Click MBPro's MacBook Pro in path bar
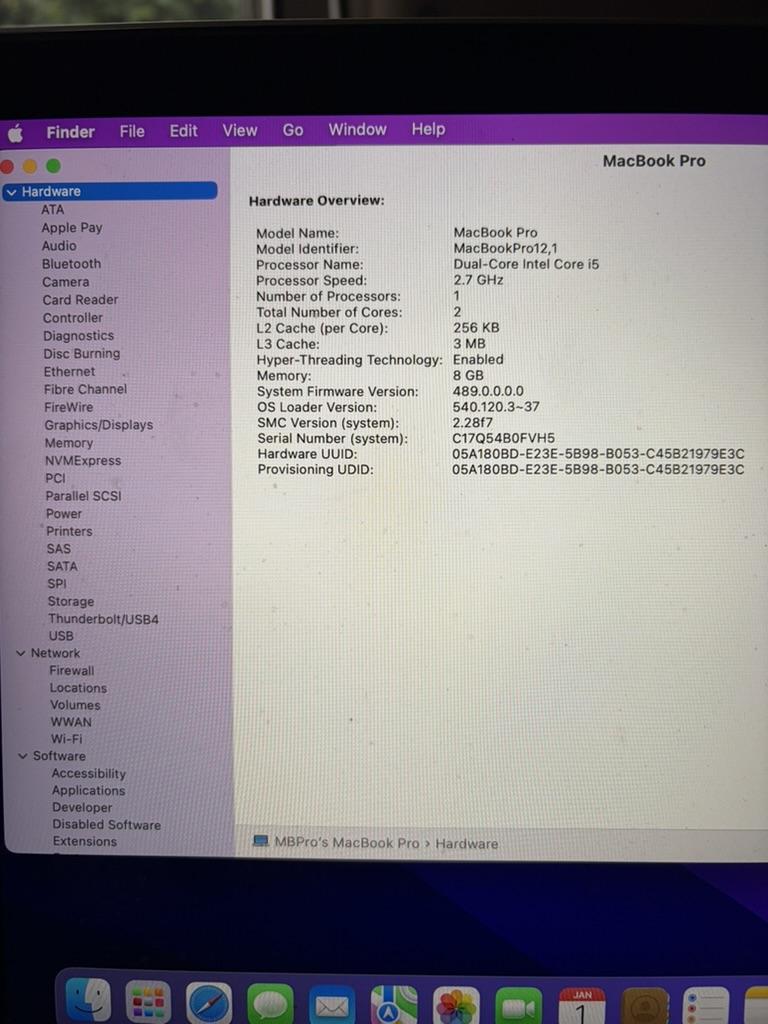This screenshot has width=768, height=1024. point(346,843)
